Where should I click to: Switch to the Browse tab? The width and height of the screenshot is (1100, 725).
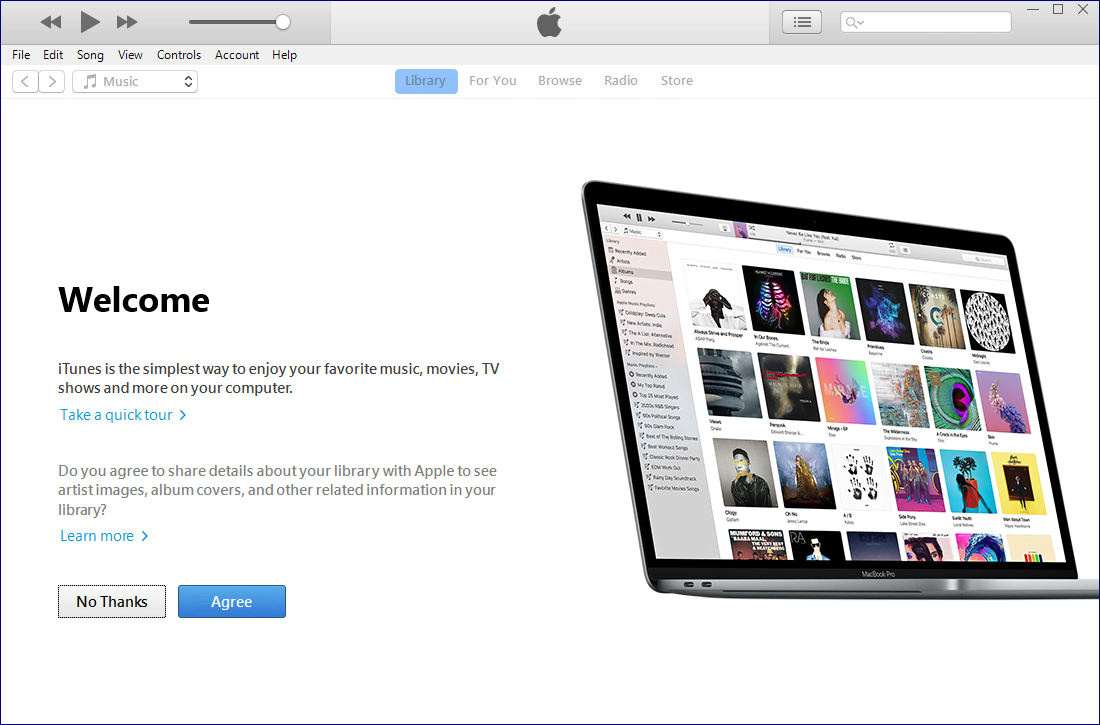pos(559,81)
